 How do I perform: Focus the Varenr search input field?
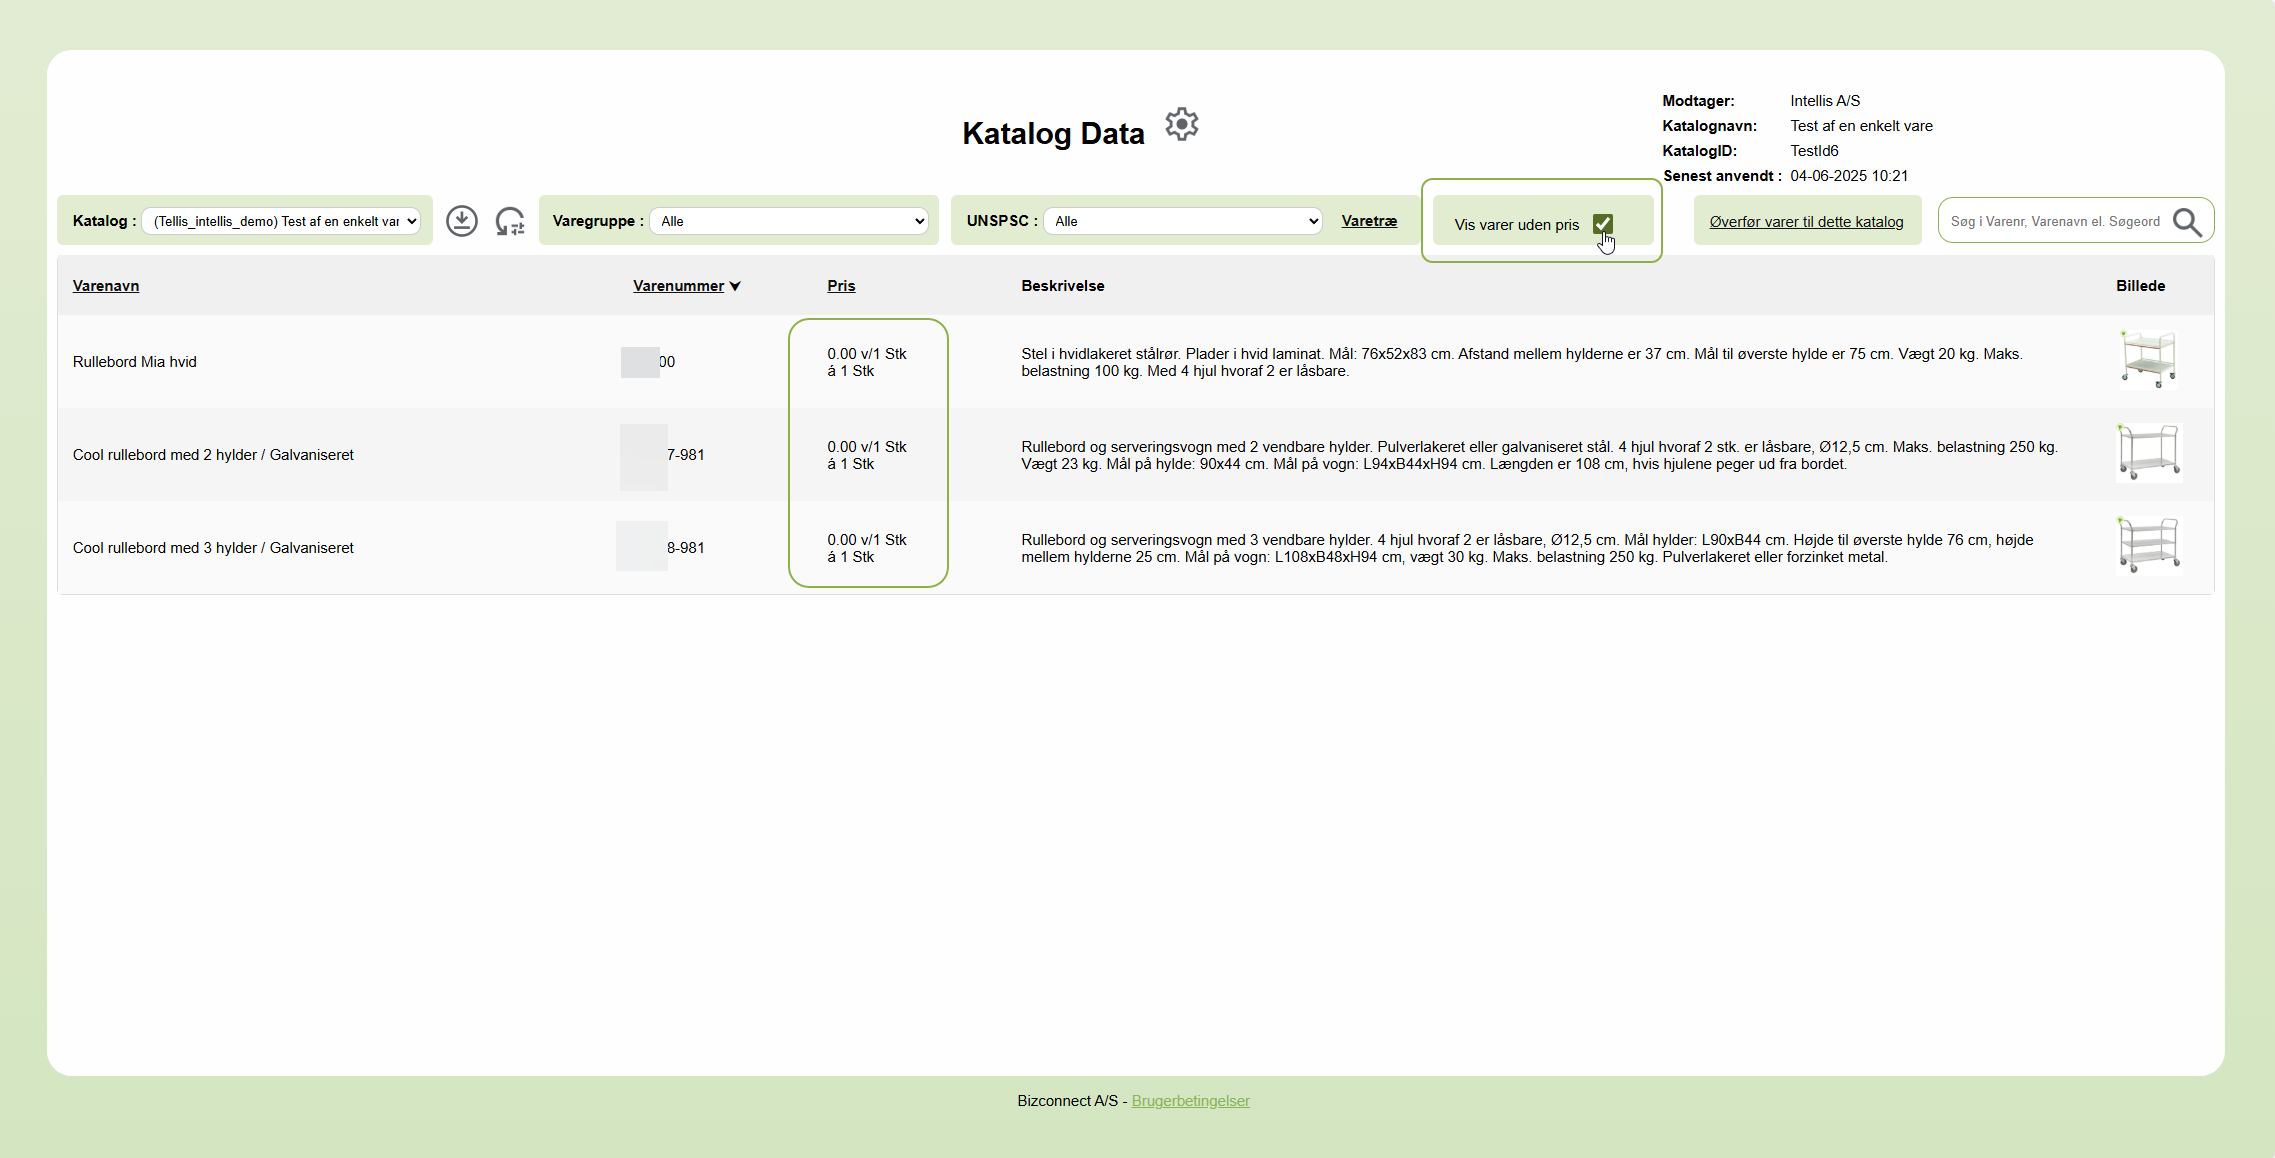(2054, 221)
